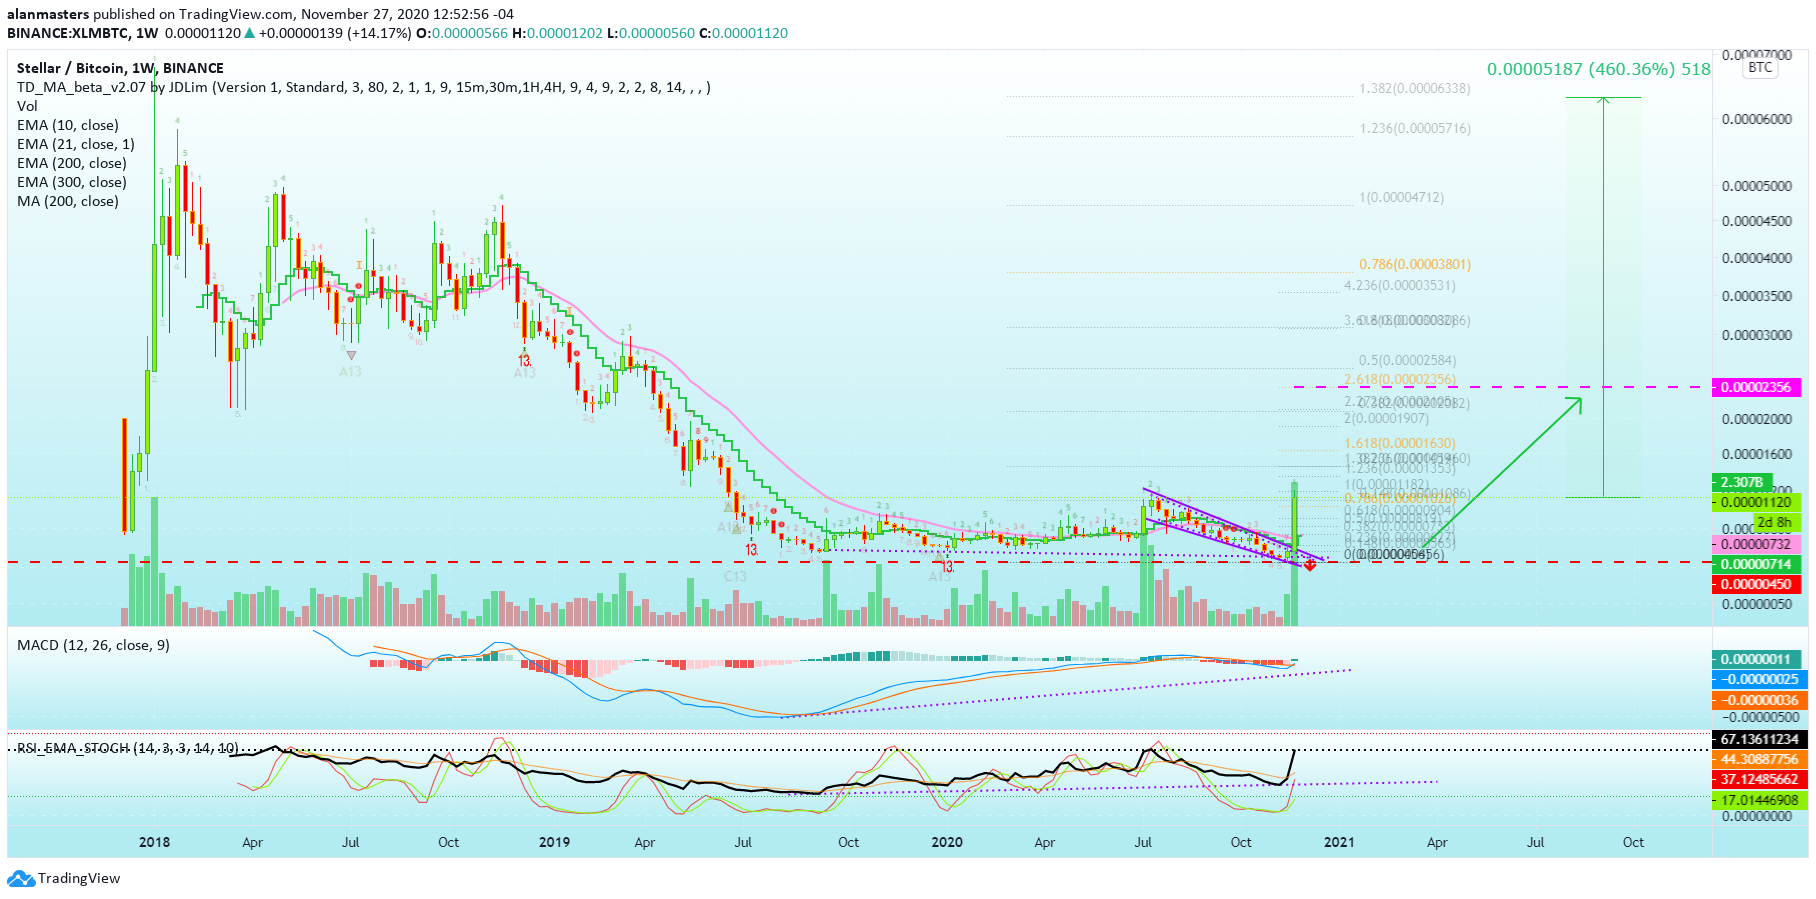Click the 2020 label on the time axis

(946, 842)
